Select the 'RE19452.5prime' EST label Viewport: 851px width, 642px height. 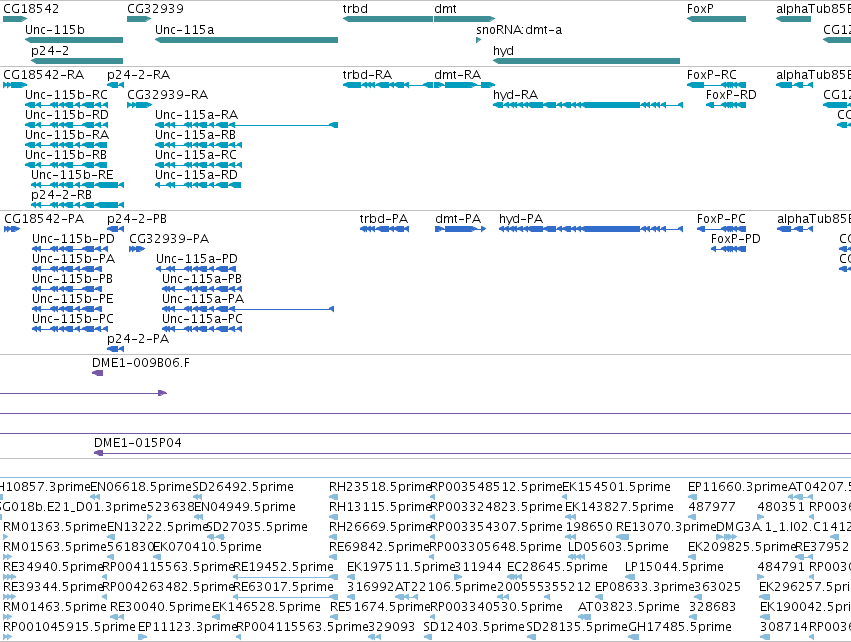point(283,567)
